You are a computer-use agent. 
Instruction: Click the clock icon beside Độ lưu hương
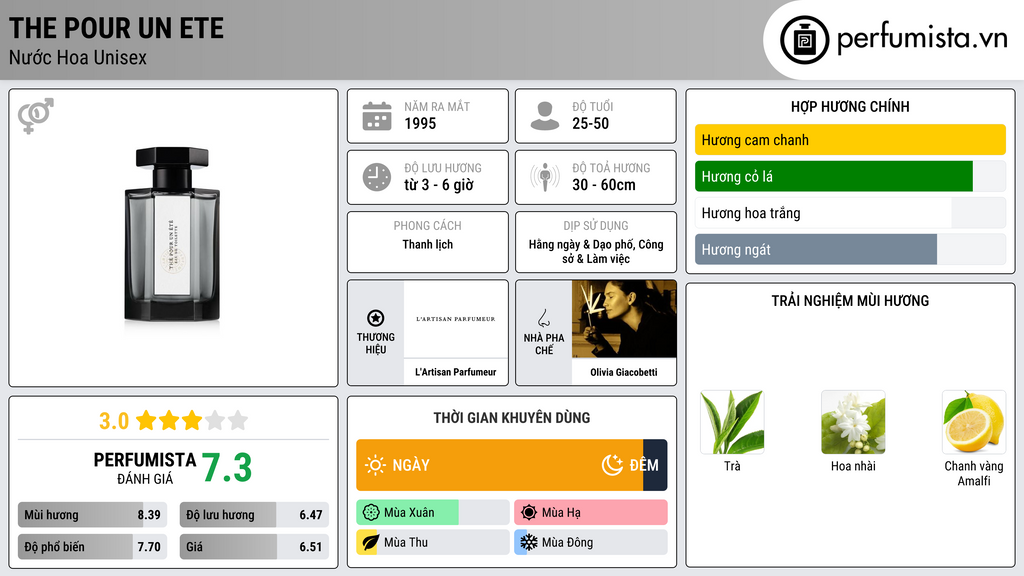[377, 177]
